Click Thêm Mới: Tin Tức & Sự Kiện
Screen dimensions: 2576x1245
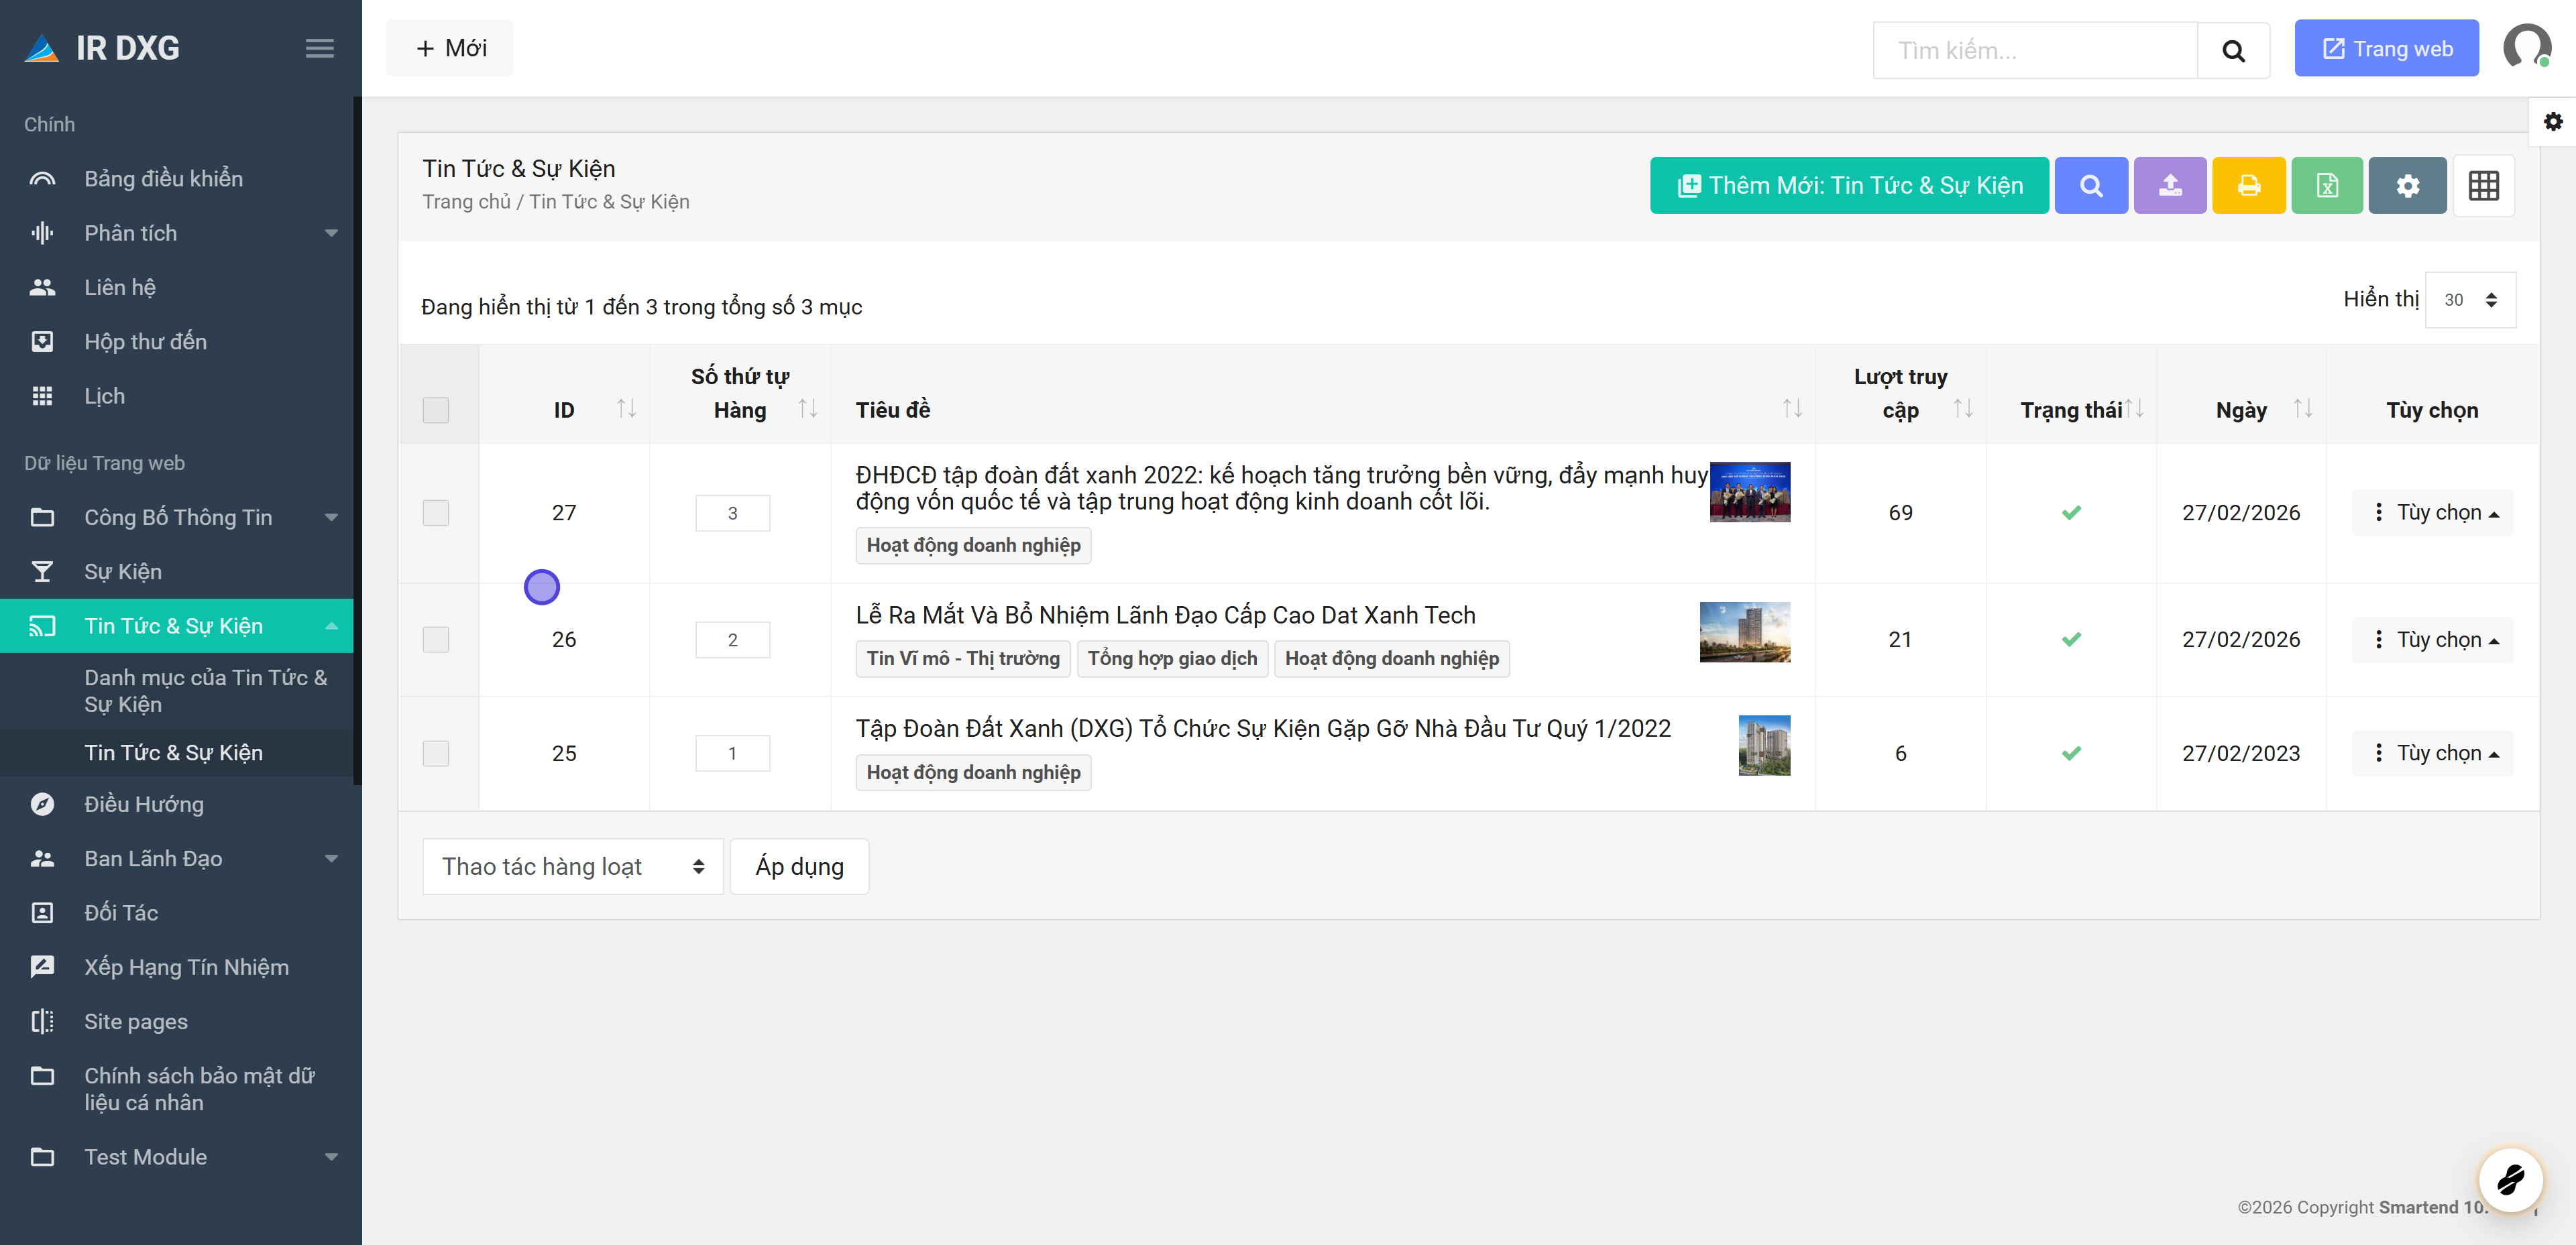(x=1849, y=186)
